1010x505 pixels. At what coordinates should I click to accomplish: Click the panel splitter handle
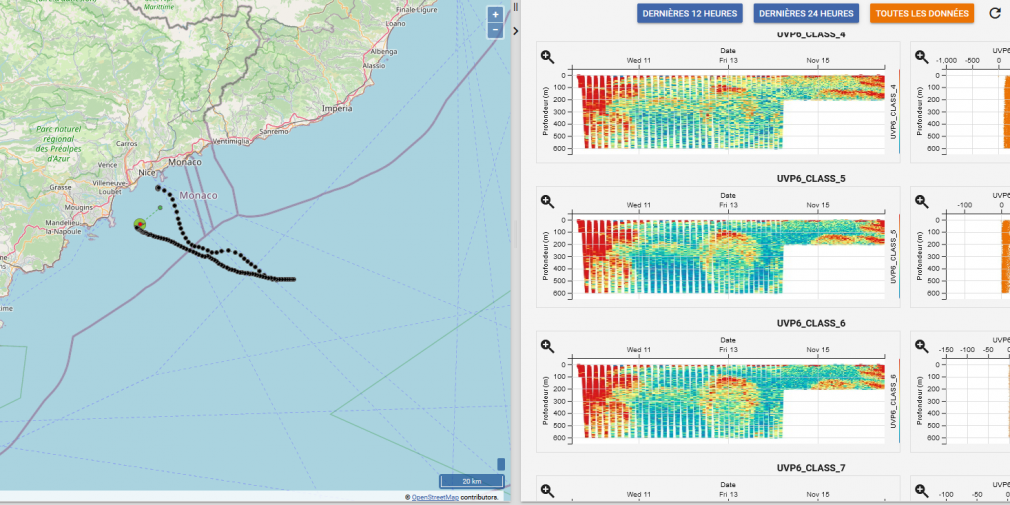pos(515,7)
